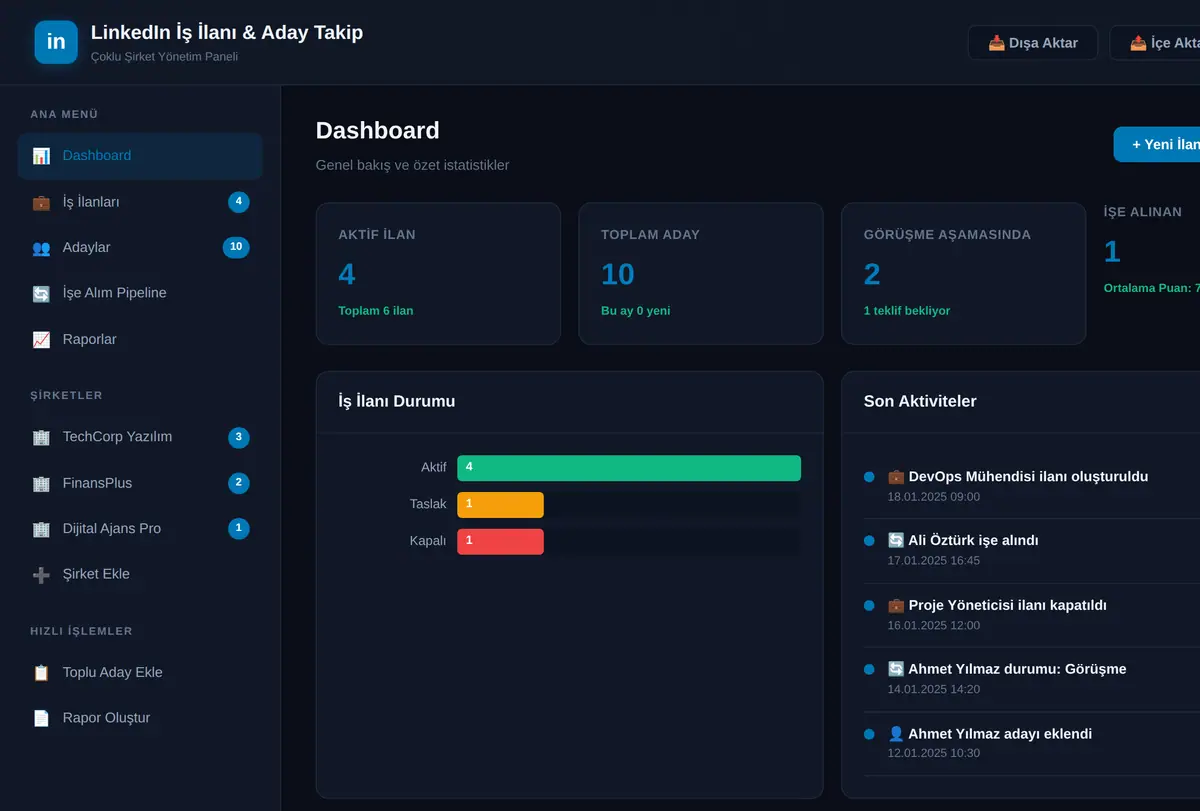1200x811 pixels.
Task: Click the briefcase icon in DevOps Mühendisi activity
Action: click(896, 477)
